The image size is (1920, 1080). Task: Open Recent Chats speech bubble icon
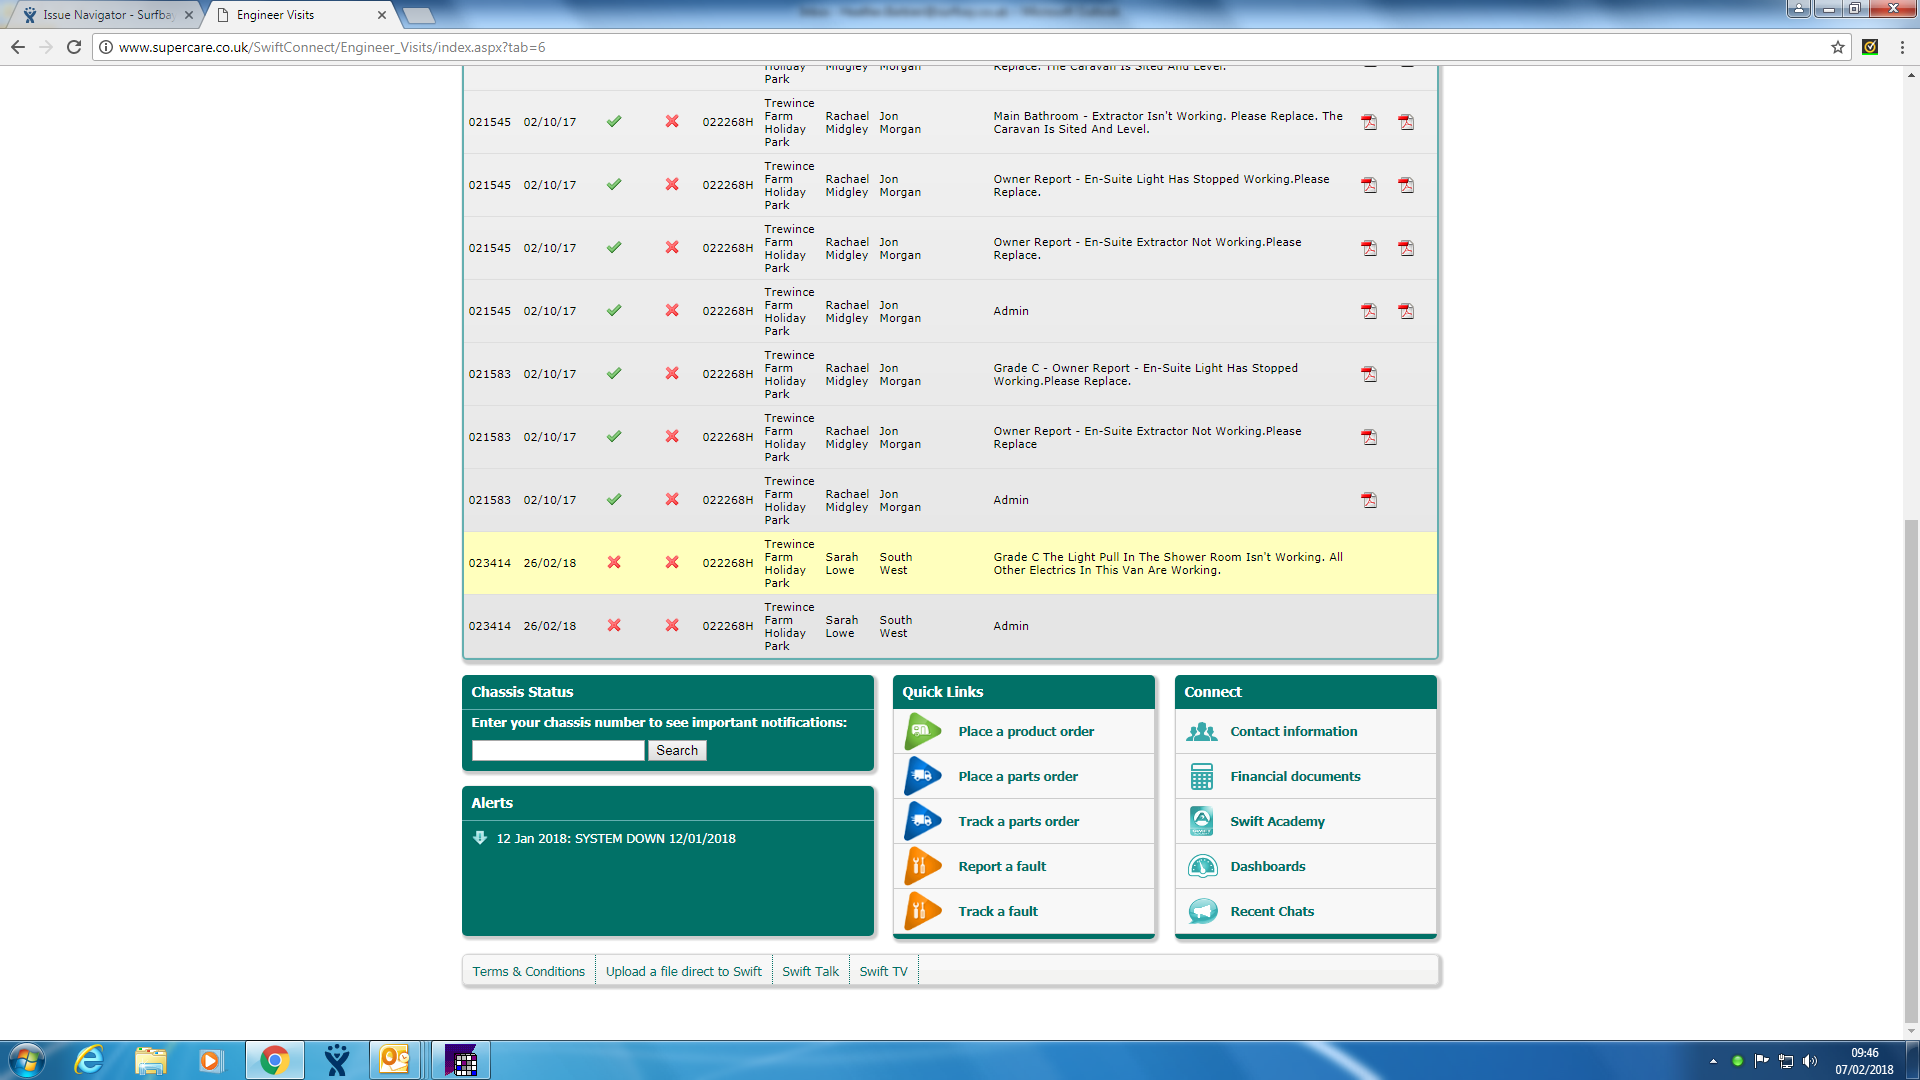[x=1202, y=911]
